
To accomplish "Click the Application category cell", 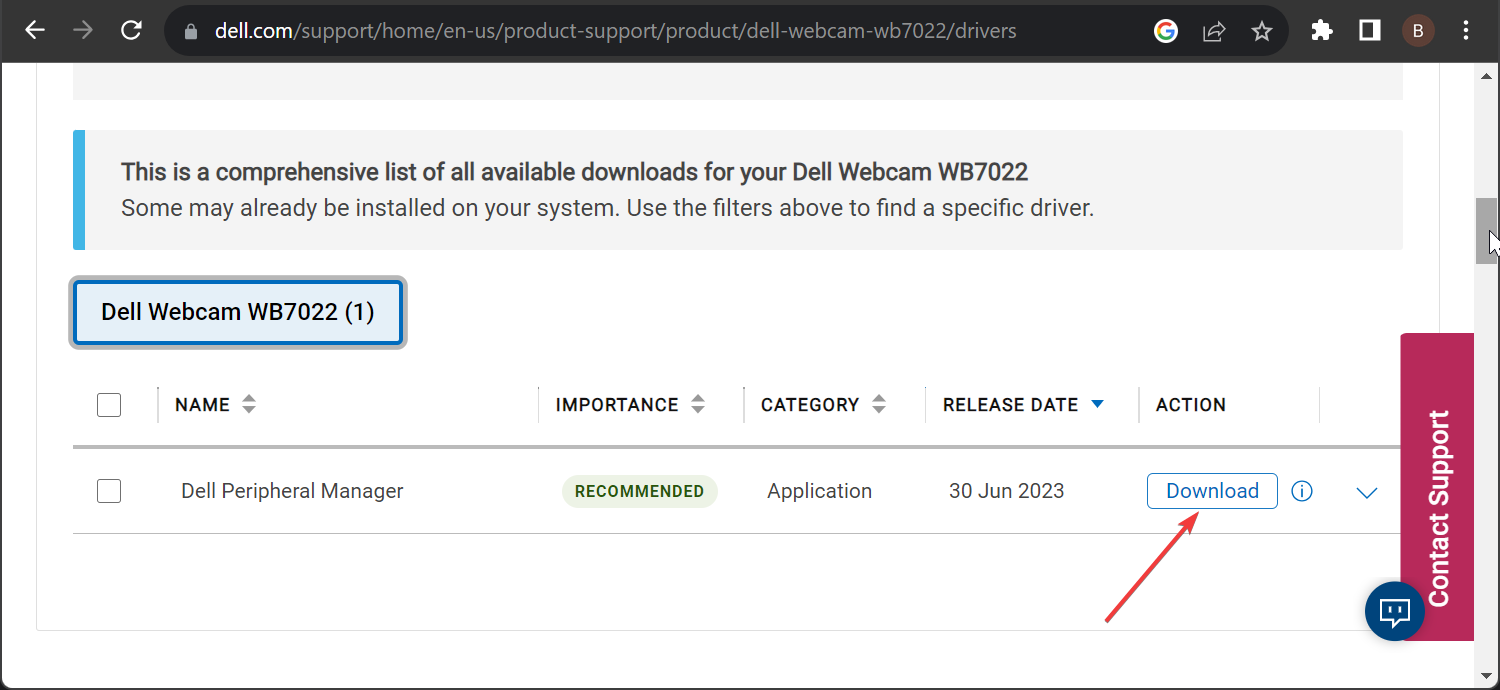I will point(820,491).
